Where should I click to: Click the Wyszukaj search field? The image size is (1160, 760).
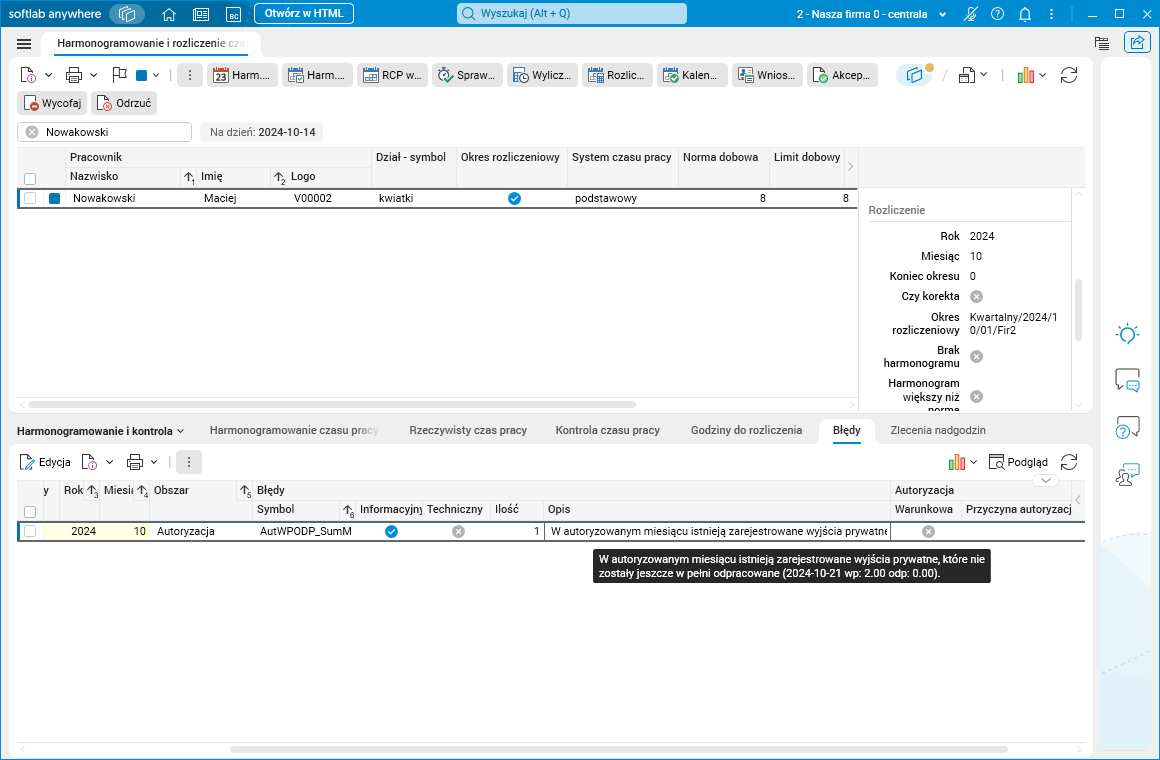click(572, 13)
